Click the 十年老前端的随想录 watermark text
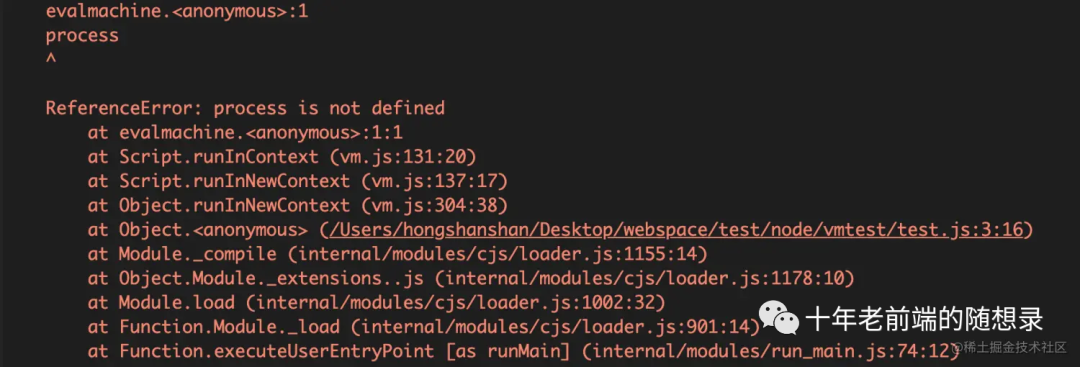 pos(924,319)
